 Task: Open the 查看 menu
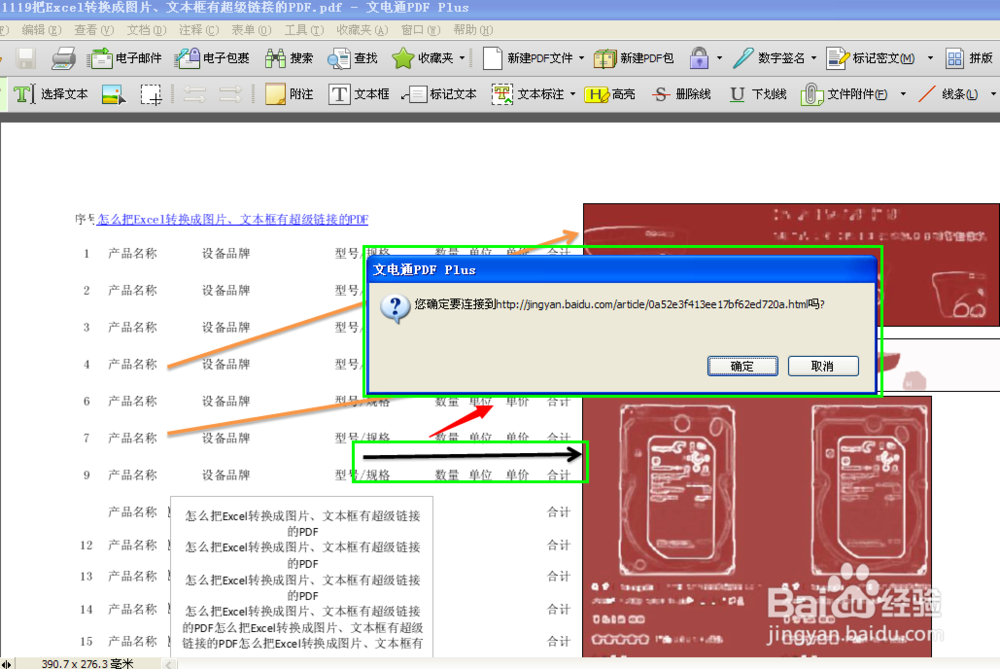tap(94, 30)
